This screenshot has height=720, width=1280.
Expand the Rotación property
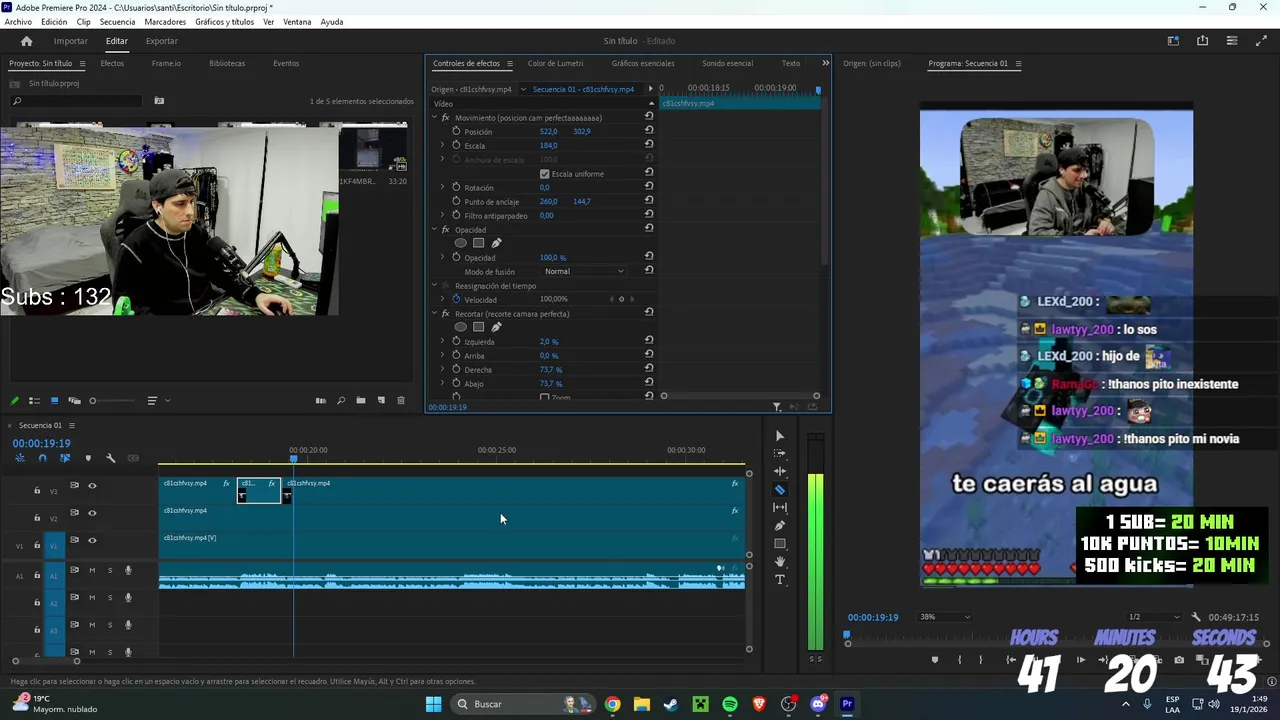click(442, 187)
